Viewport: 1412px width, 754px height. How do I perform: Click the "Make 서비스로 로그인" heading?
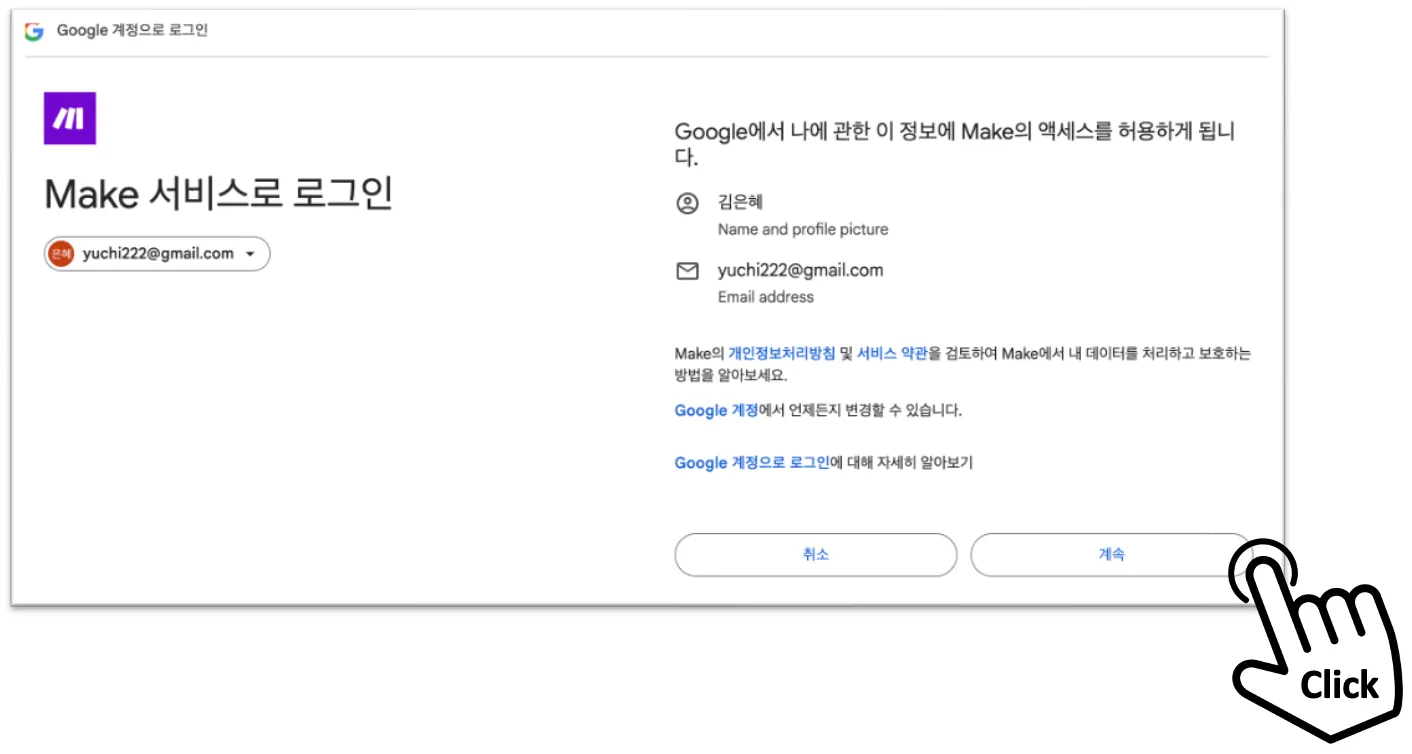(218, 195)
